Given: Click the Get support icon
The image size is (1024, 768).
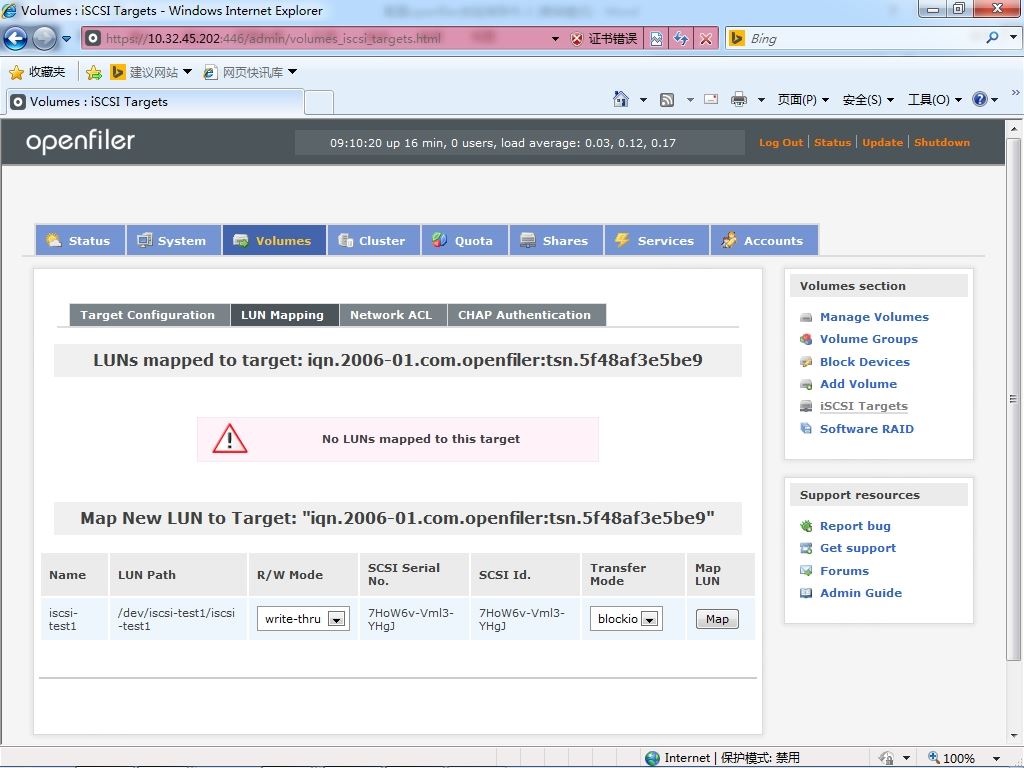Looking at the screenshot, I should pos(807,549).
